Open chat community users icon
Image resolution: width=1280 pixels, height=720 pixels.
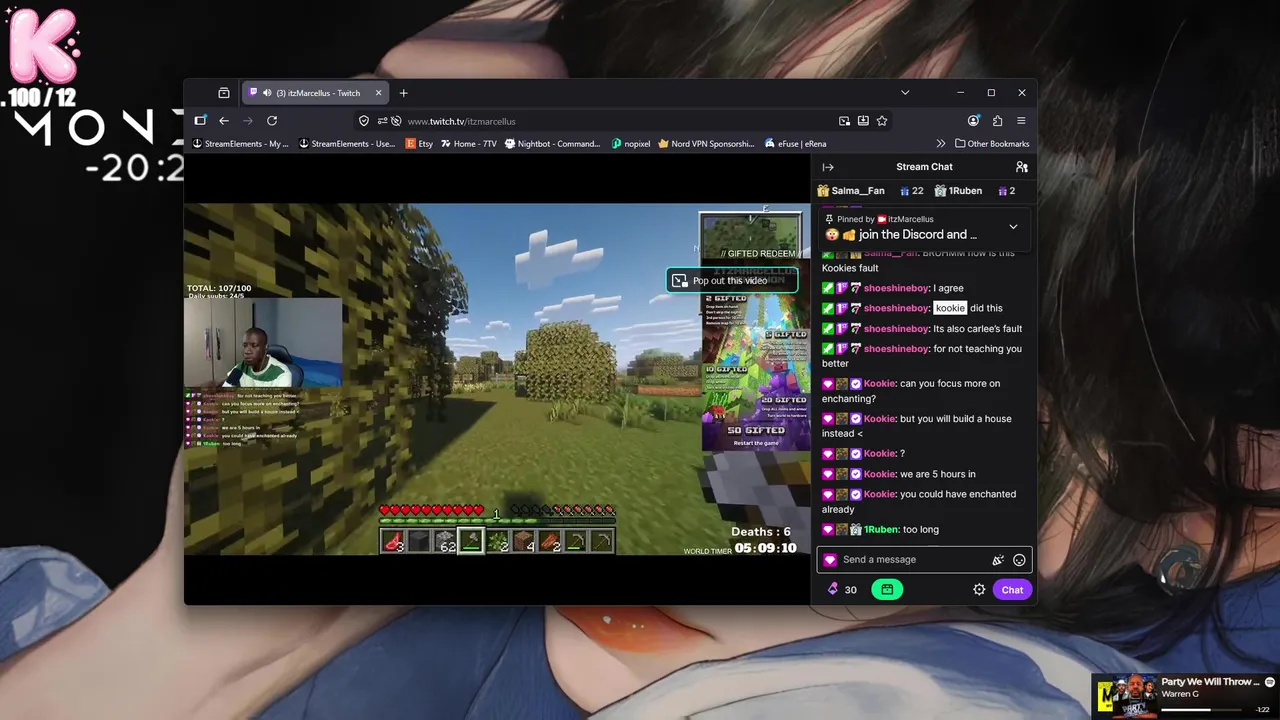click(1021, 167)
